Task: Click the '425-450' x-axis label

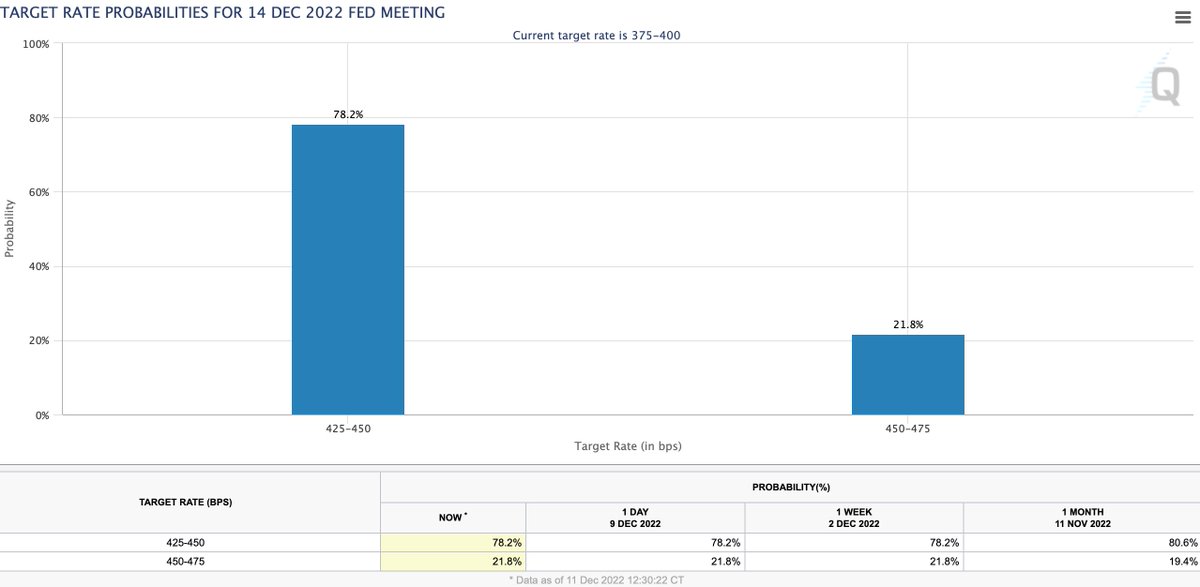Action: click(347, 427)
